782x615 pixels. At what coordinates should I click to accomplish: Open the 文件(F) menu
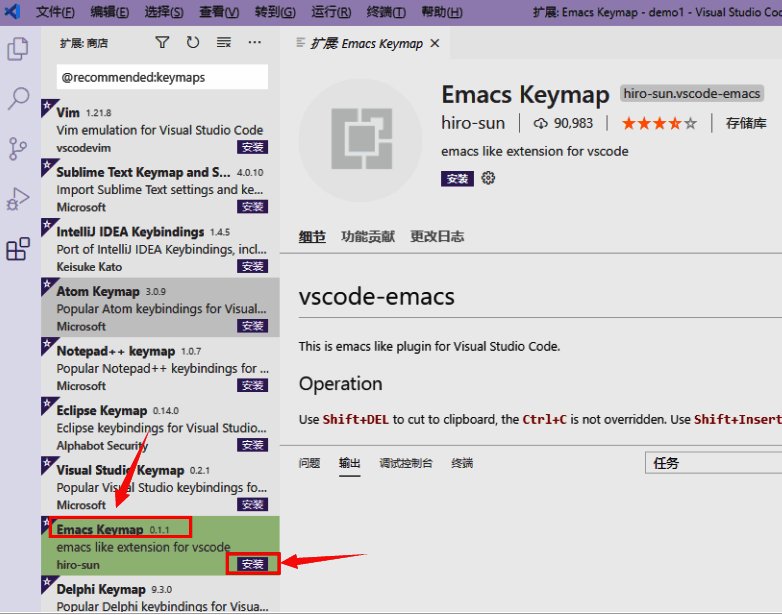pyautogui.click(x=55, y=12)
